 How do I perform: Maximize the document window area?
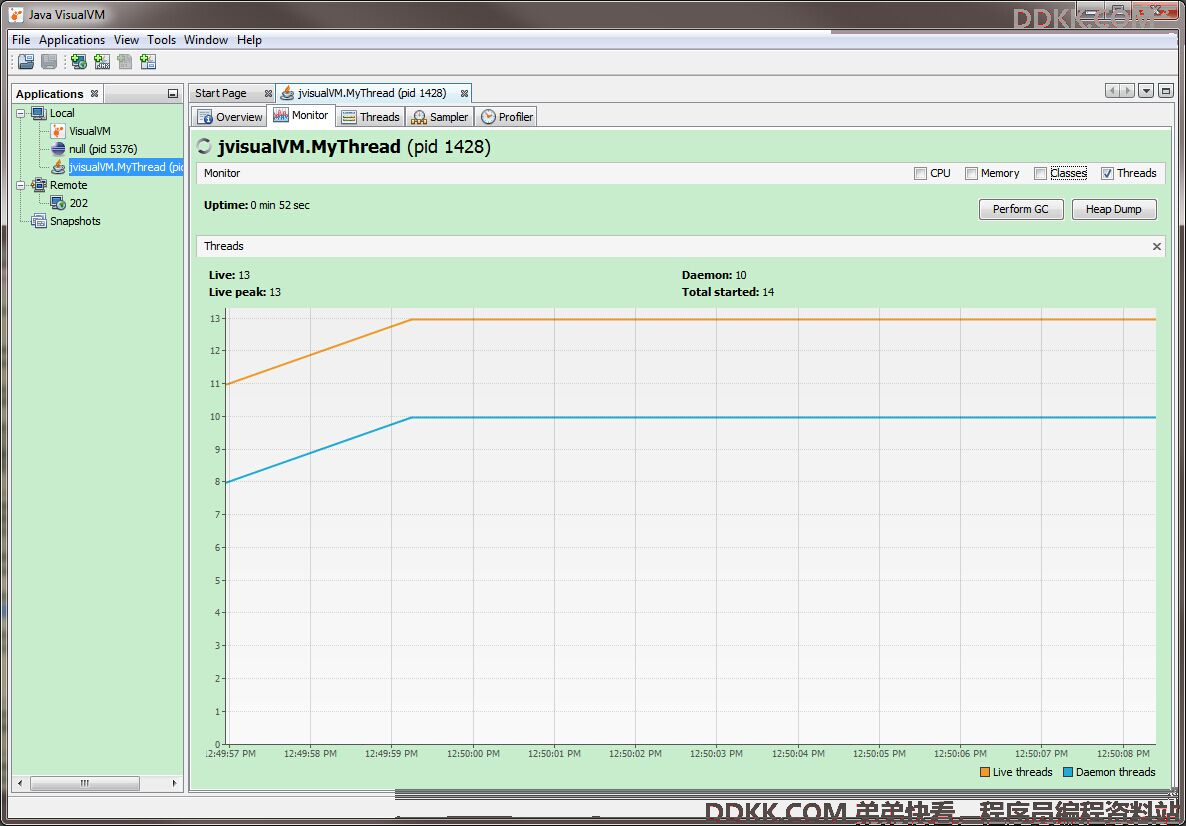(1166, 91)
